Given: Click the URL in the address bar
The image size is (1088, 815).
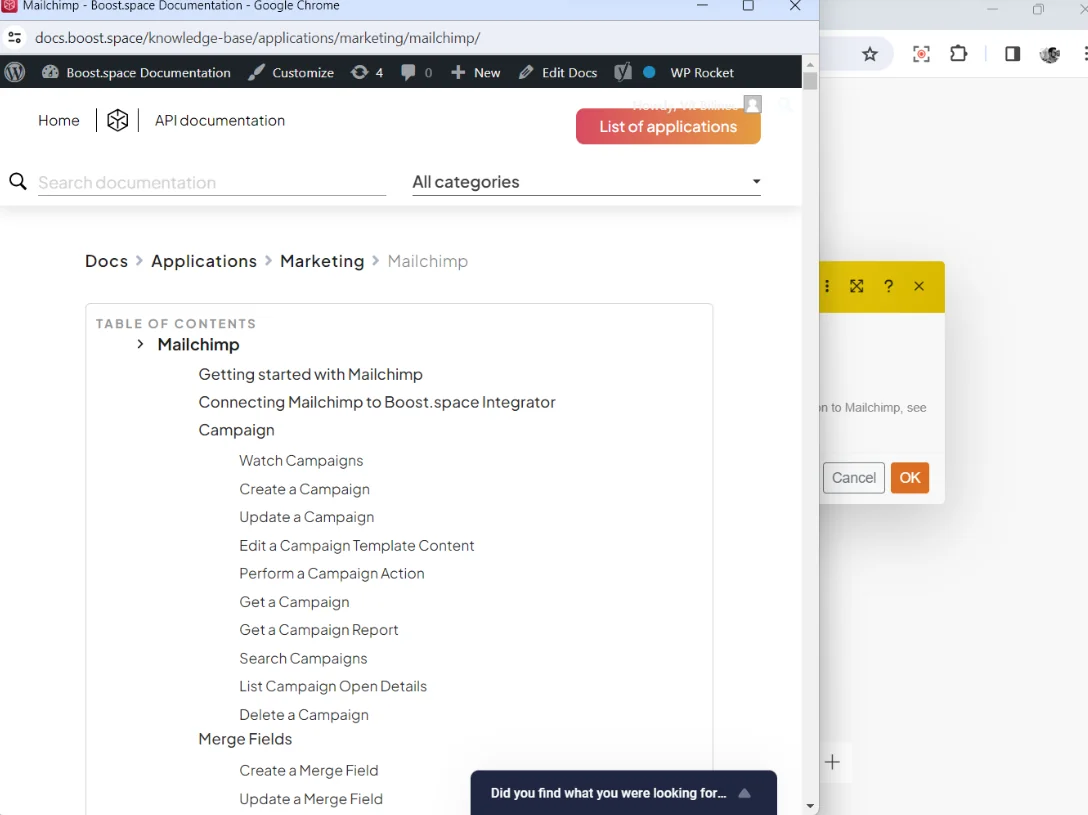Looking at the screenshot, I should pos(257,37).
